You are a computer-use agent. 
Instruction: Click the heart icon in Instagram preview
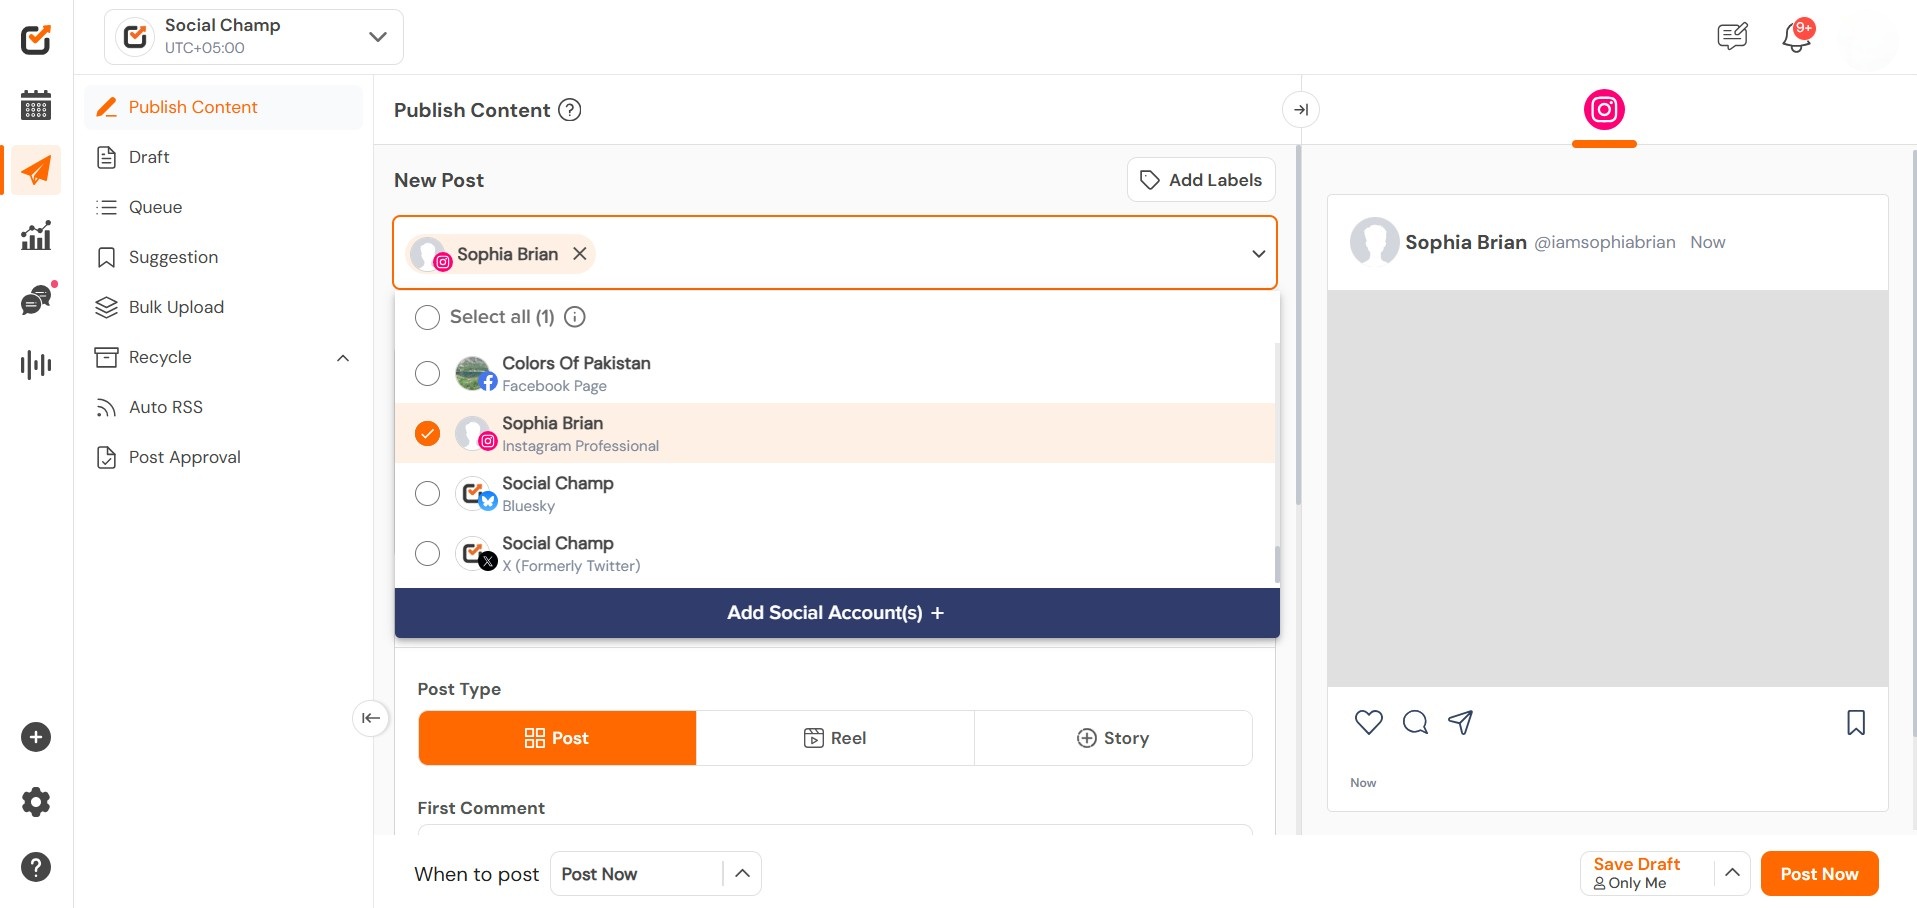[x=1368, y=722]
